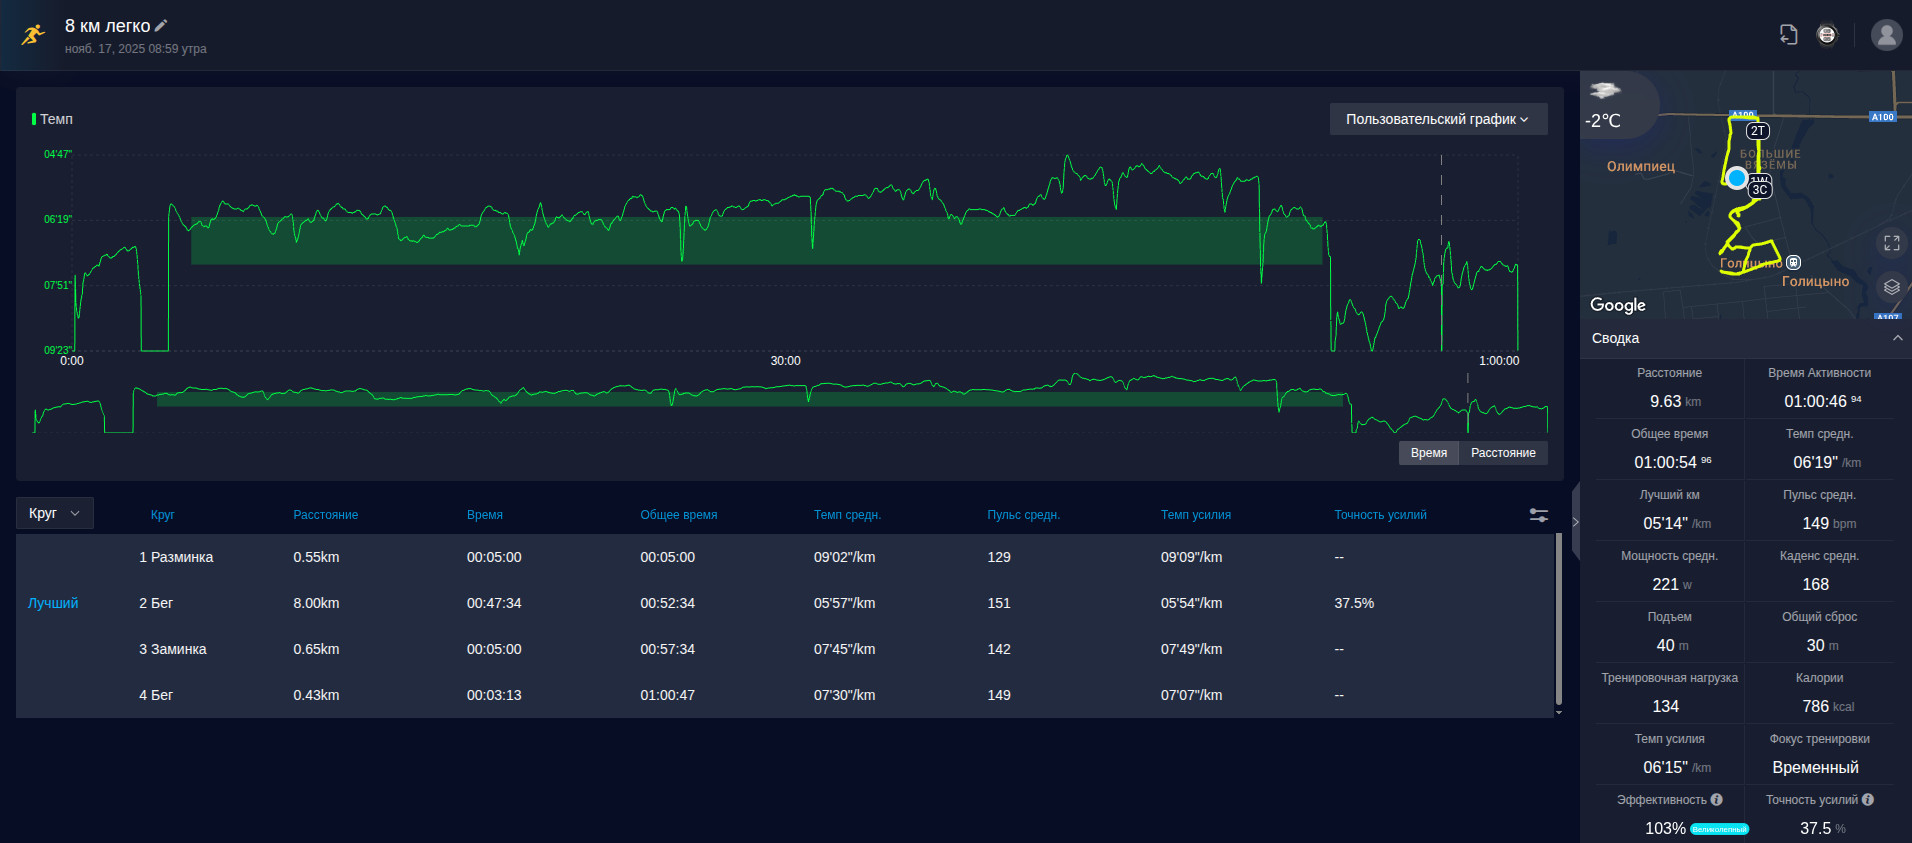Click the Точность усилий info icon

pyautogui.click(x=1868, y=800)
